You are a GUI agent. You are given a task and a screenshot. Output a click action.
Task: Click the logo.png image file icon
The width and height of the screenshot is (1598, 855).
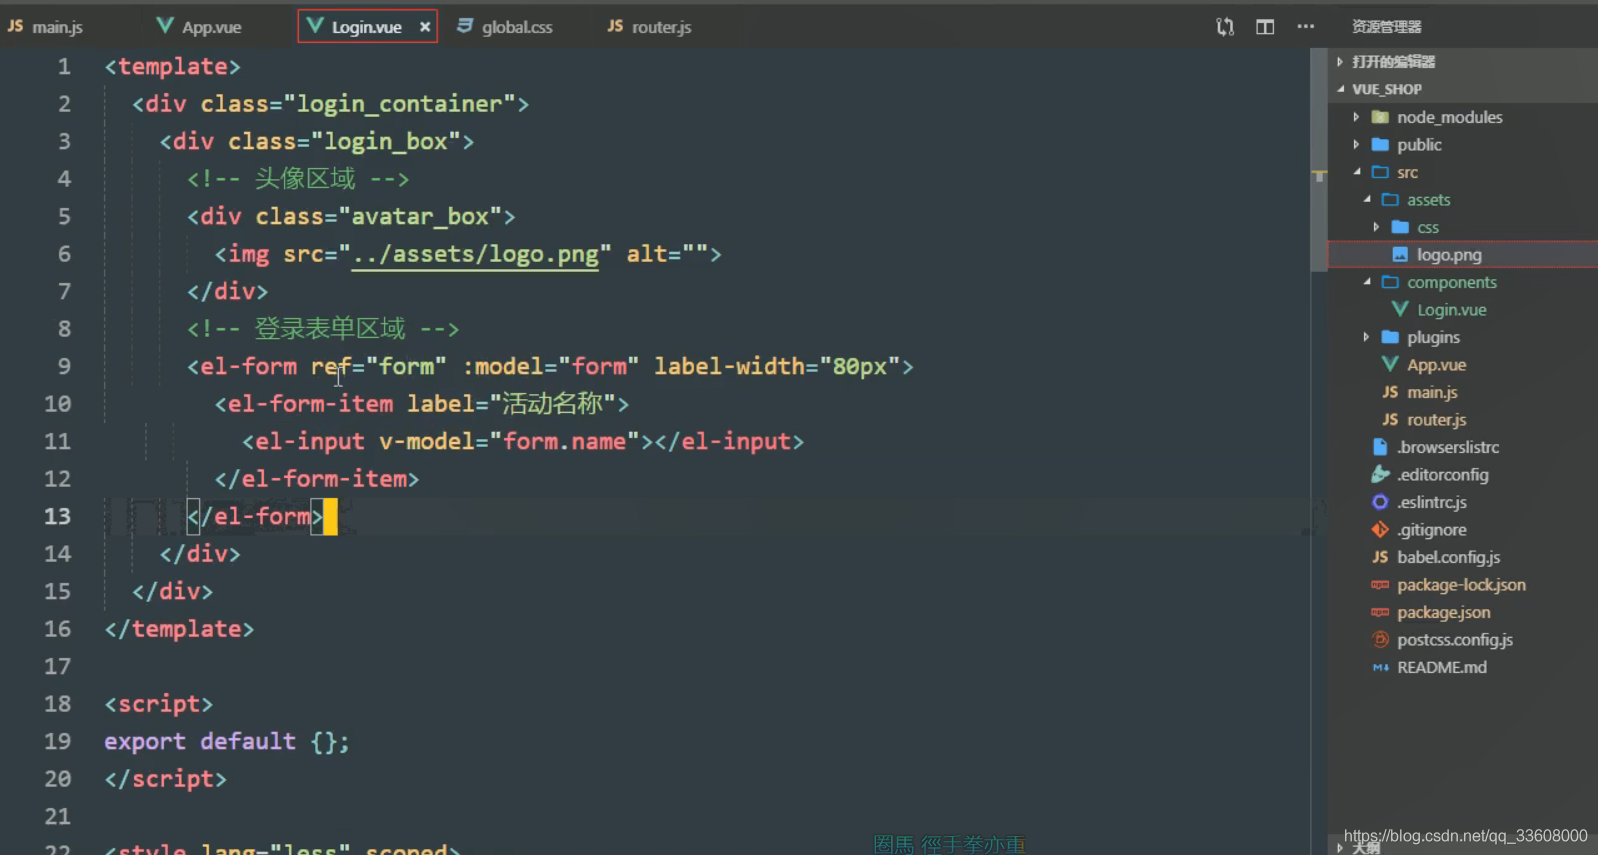(1400, 255)
